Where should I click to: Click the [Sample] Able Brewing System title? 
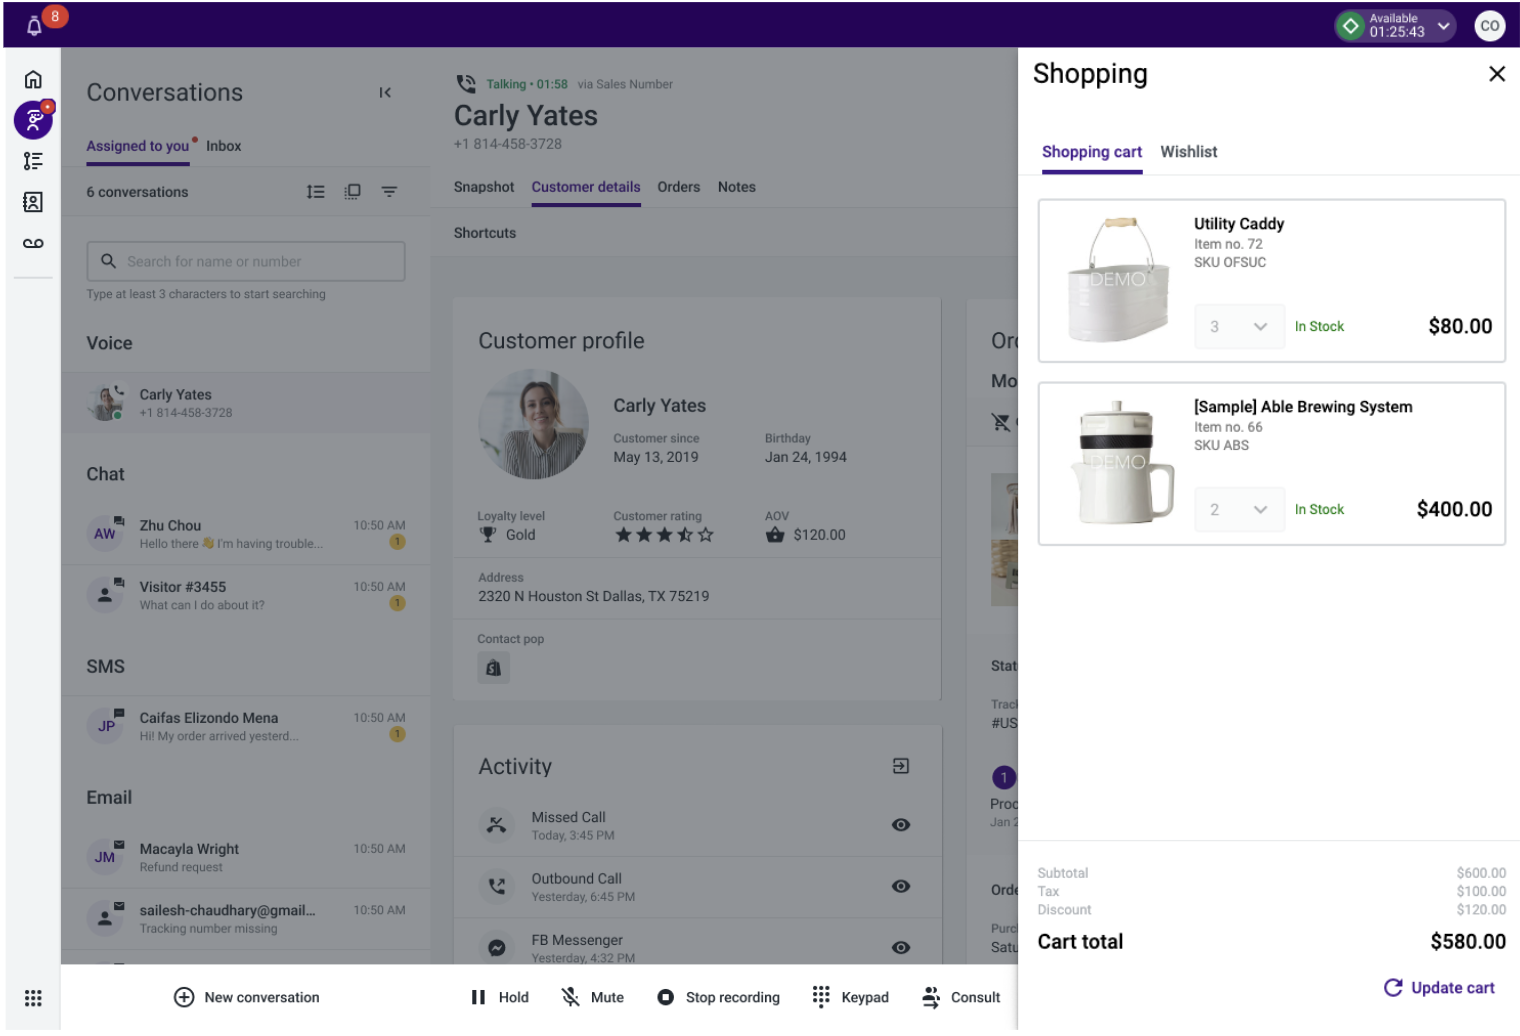click(x=1303, y=407)
